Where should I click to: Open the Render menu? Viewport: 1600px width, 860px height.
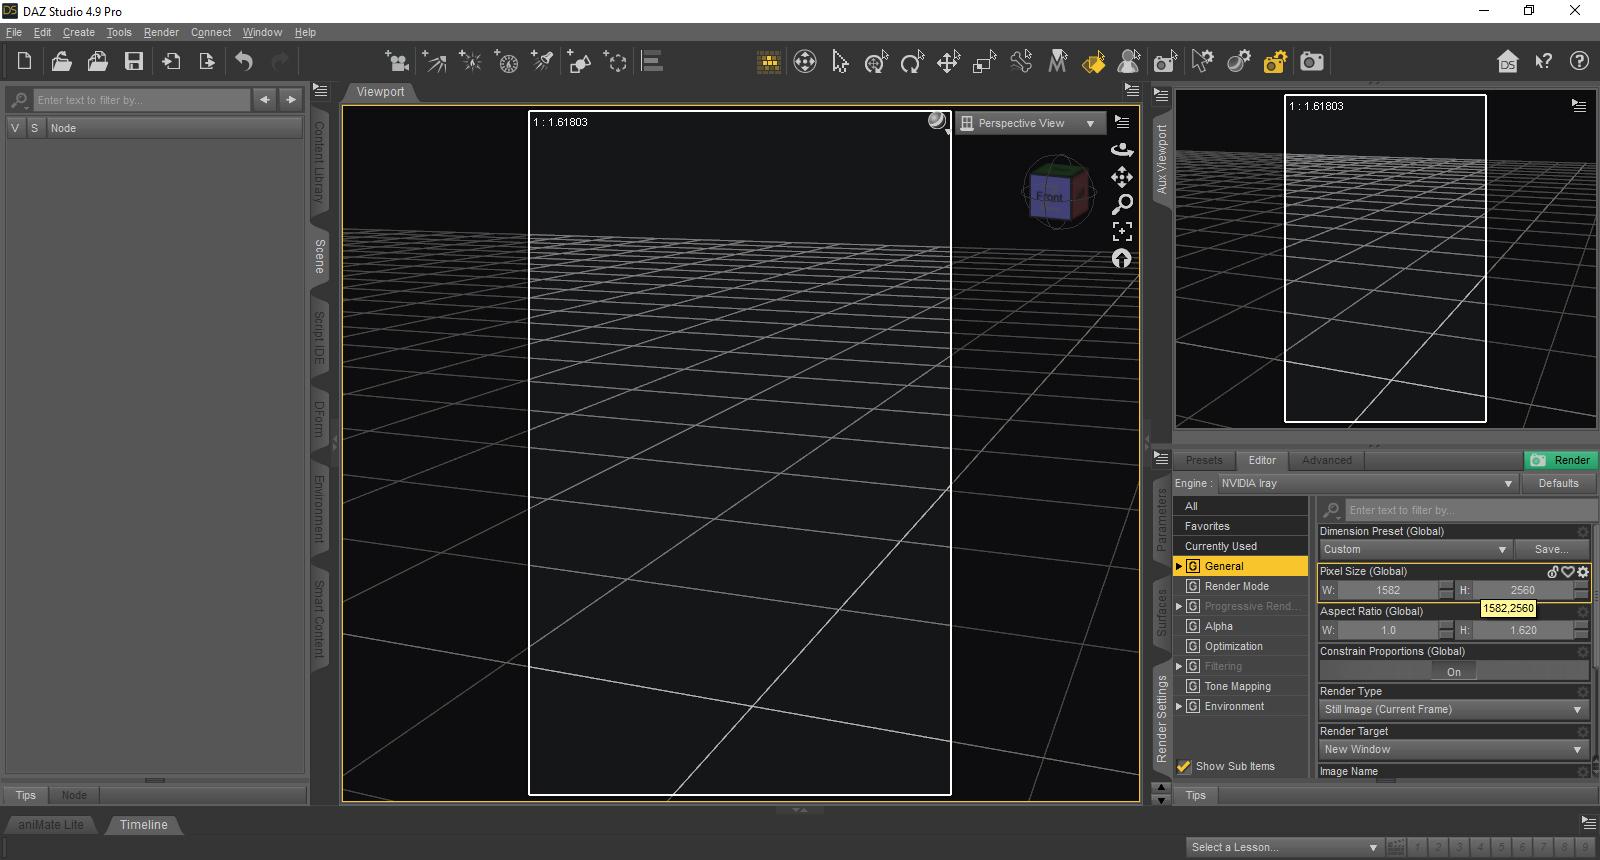[x=161, y=32]
